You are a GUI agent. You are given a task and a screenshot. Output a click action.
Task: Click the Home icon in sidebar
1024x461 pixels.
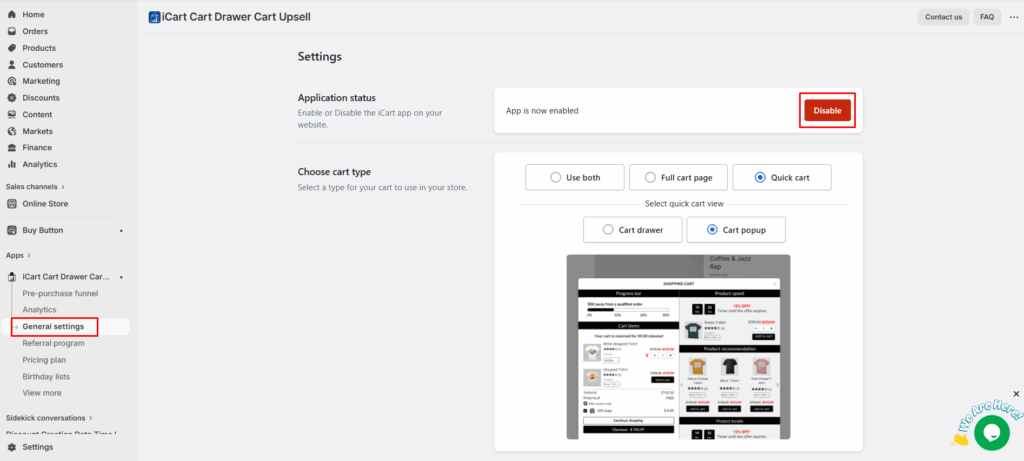click(12, 15)
